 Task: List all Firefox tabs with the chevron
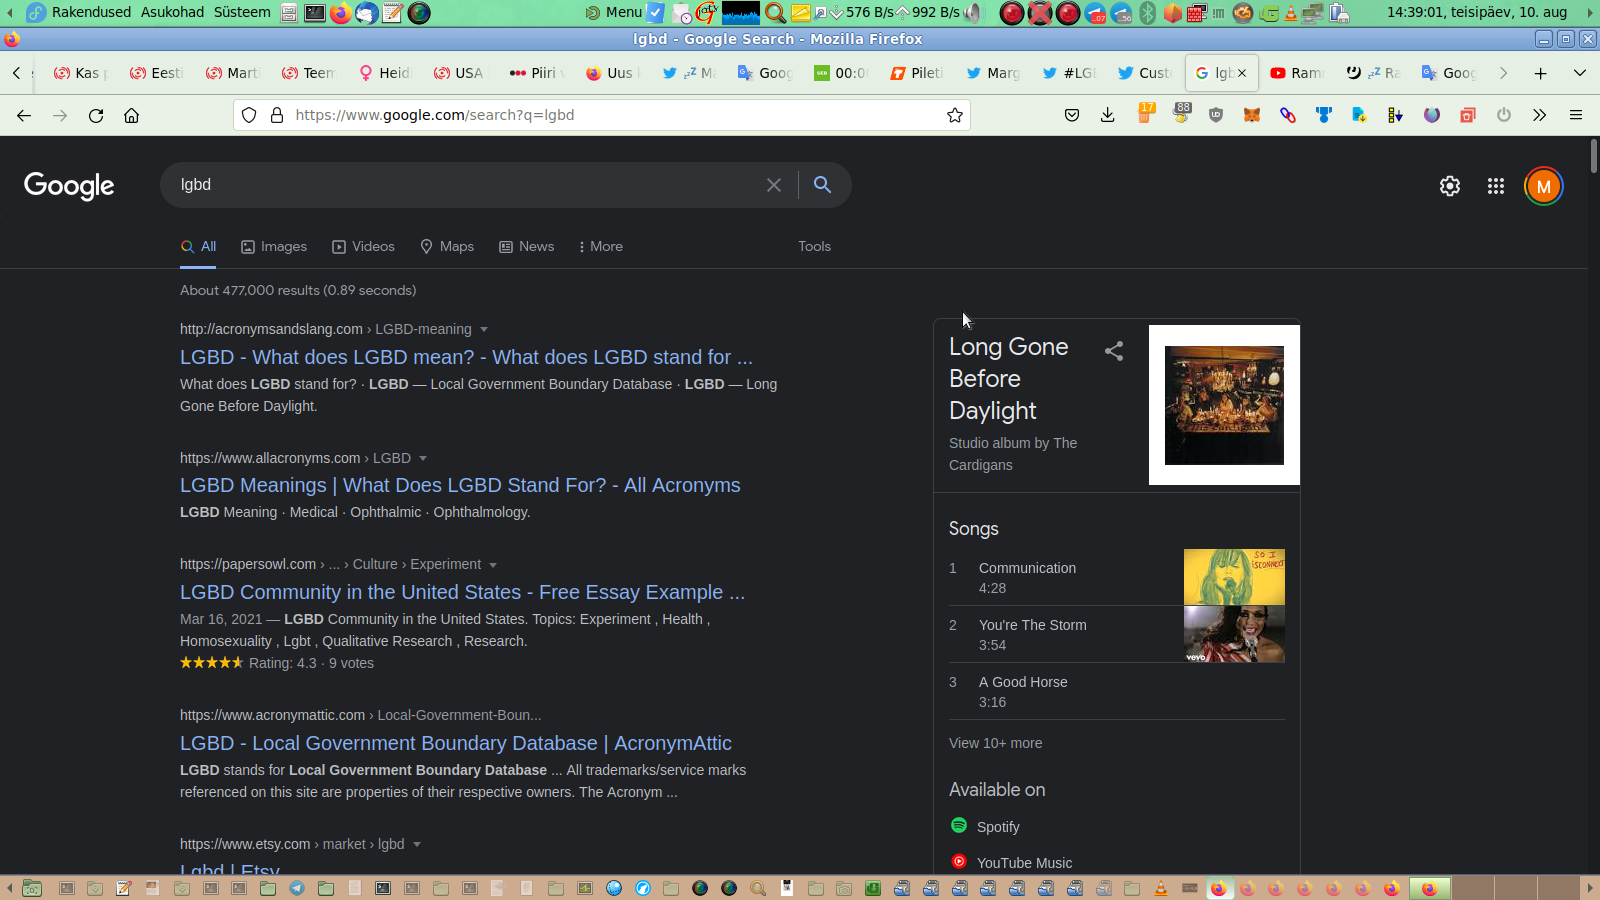click(1580, 73)
